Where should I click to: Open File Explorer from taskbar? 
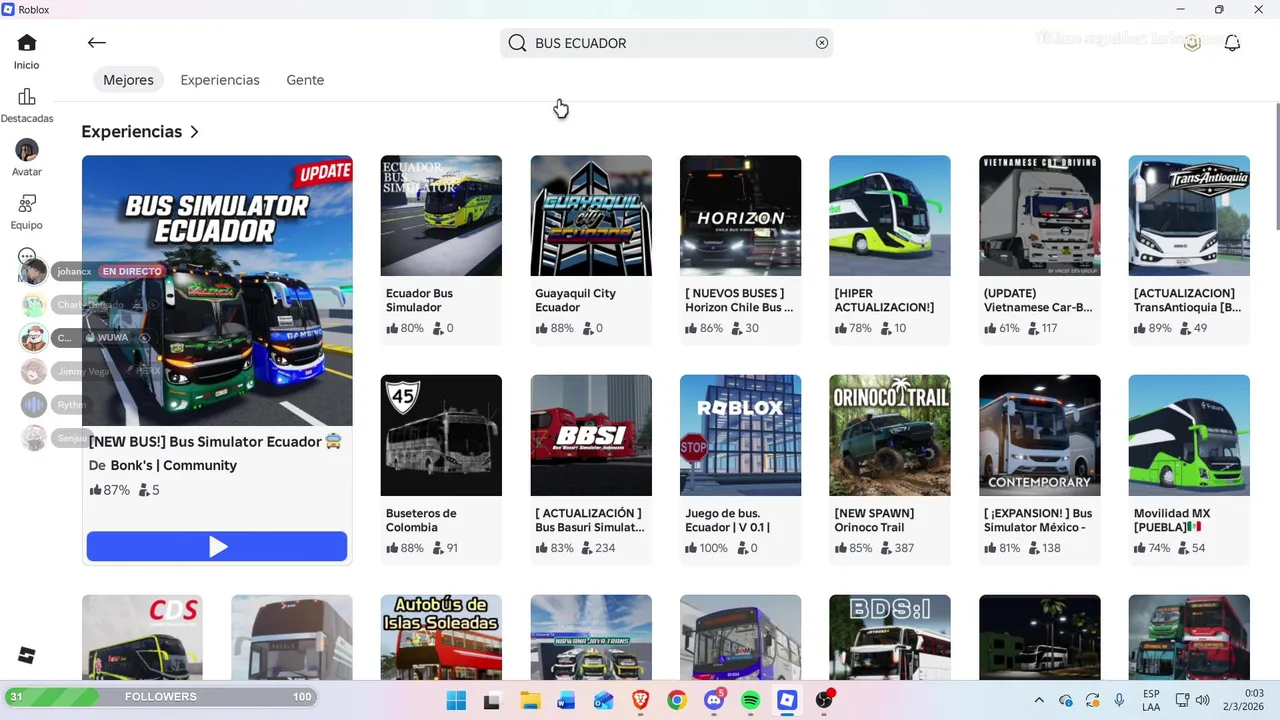pyautogui.click(x=529, y=700)
